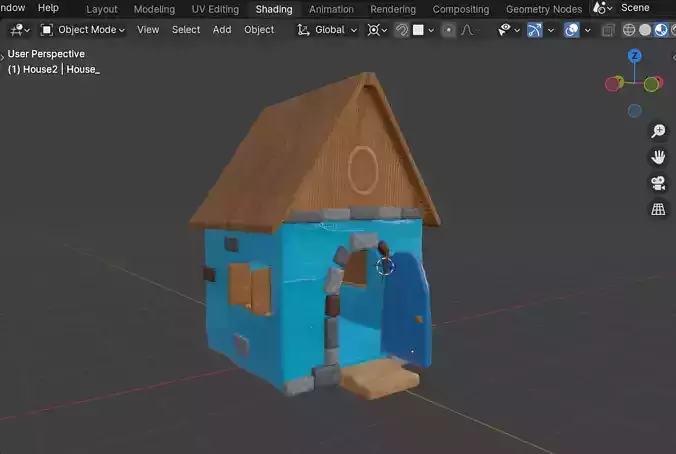Click the "User Perspective" viewport label
Screen dimensions: 676x454
[x=46, y=54]
